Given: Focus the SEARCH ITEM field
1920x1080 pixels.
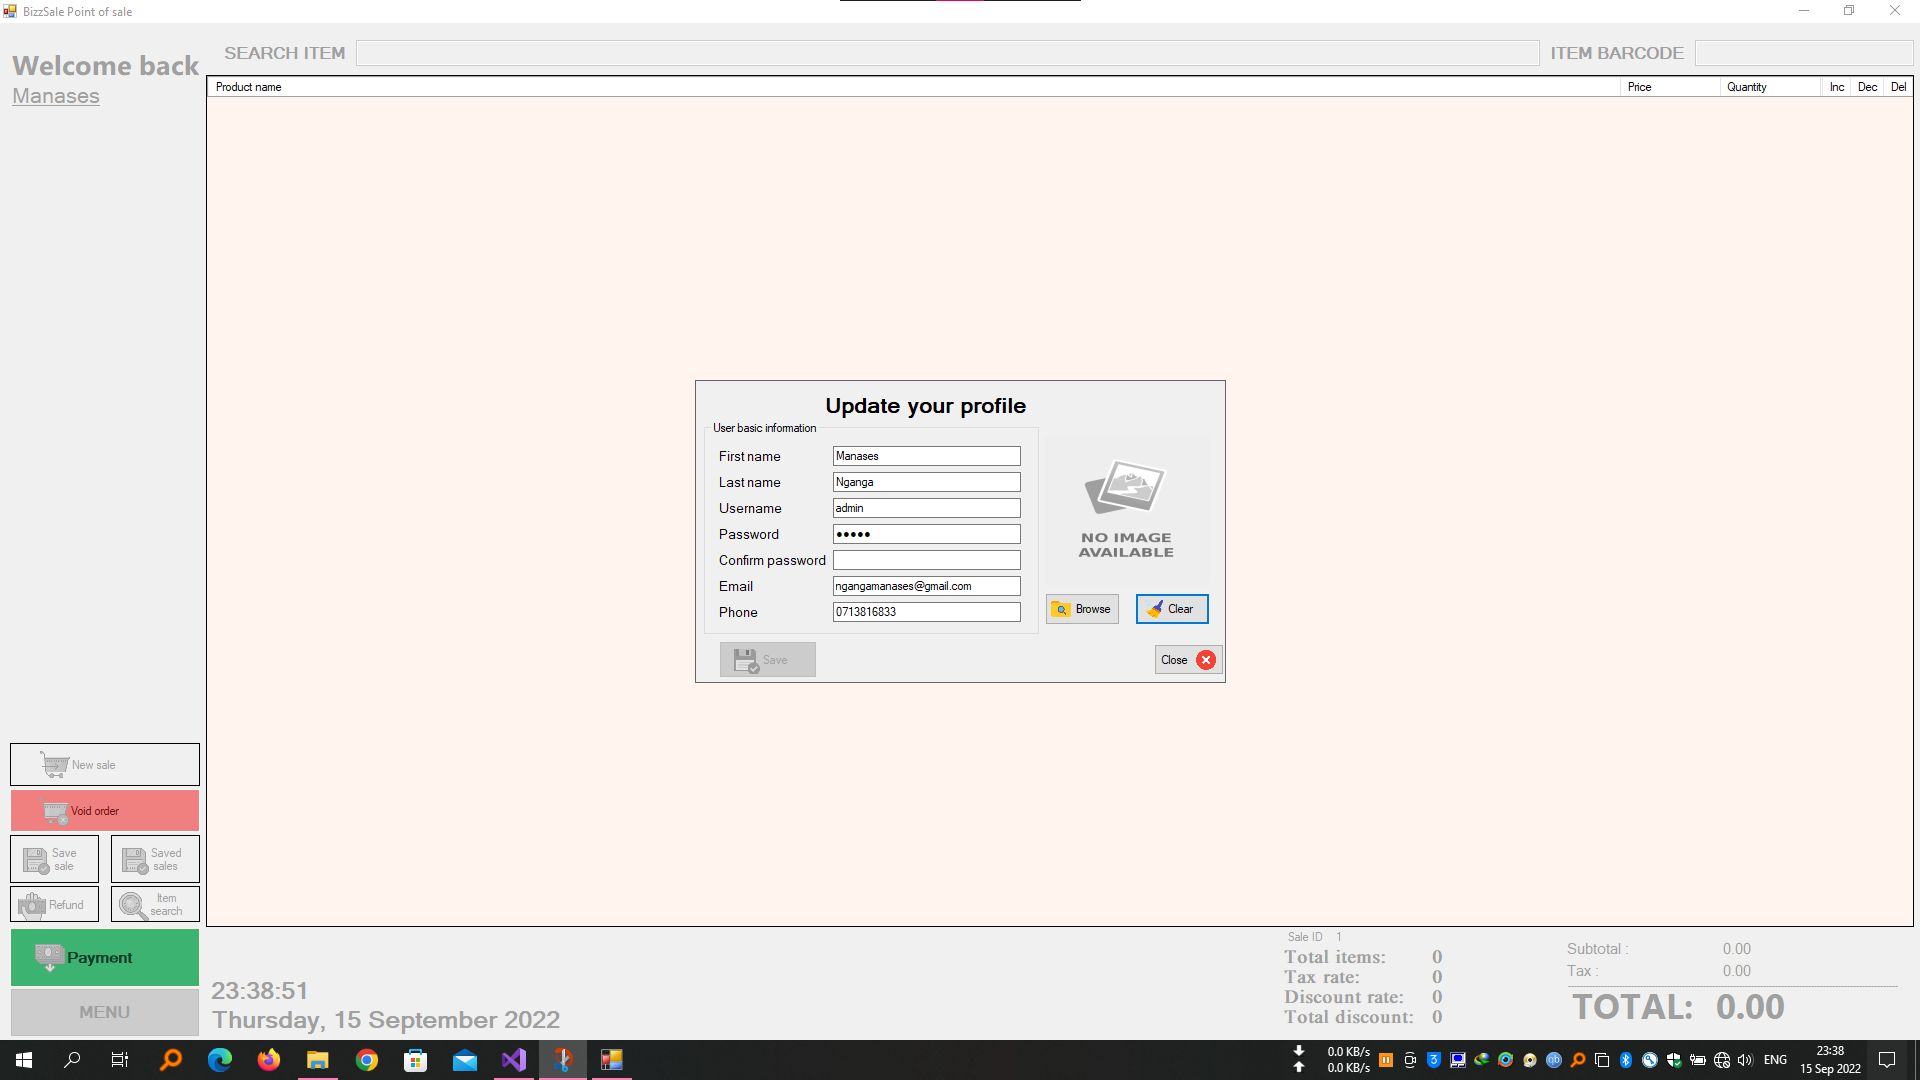Looking at the screenshot, I should click(x=946, y=53).
